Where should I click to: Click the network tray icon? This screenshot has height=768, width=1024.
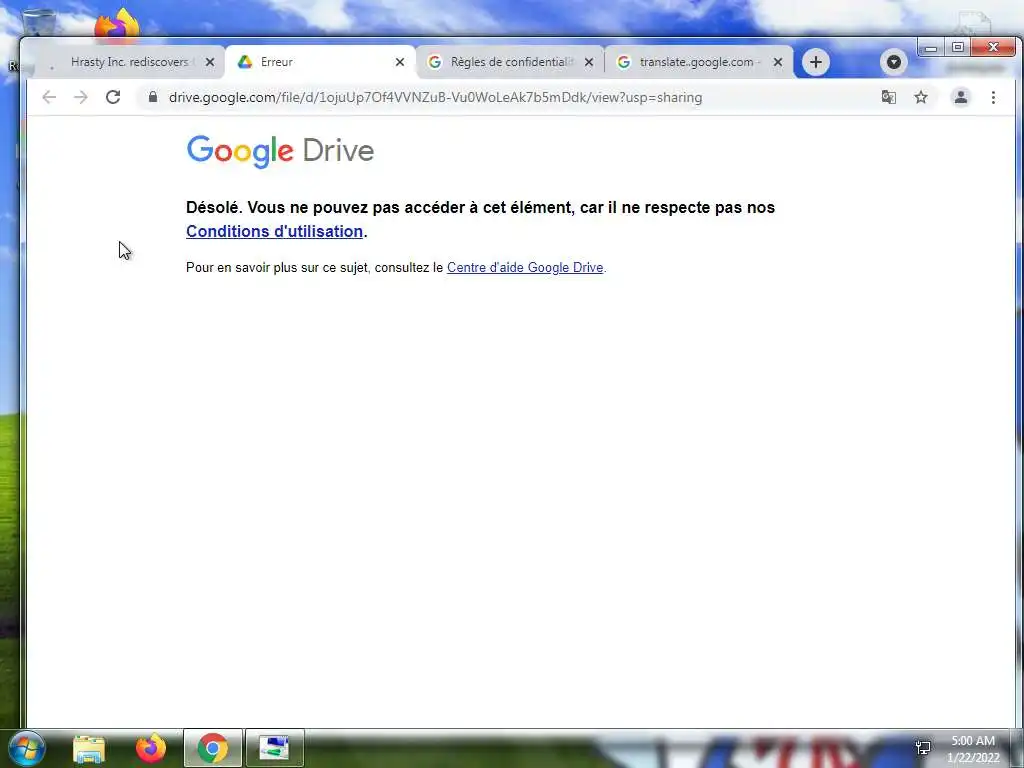(923, 748)
